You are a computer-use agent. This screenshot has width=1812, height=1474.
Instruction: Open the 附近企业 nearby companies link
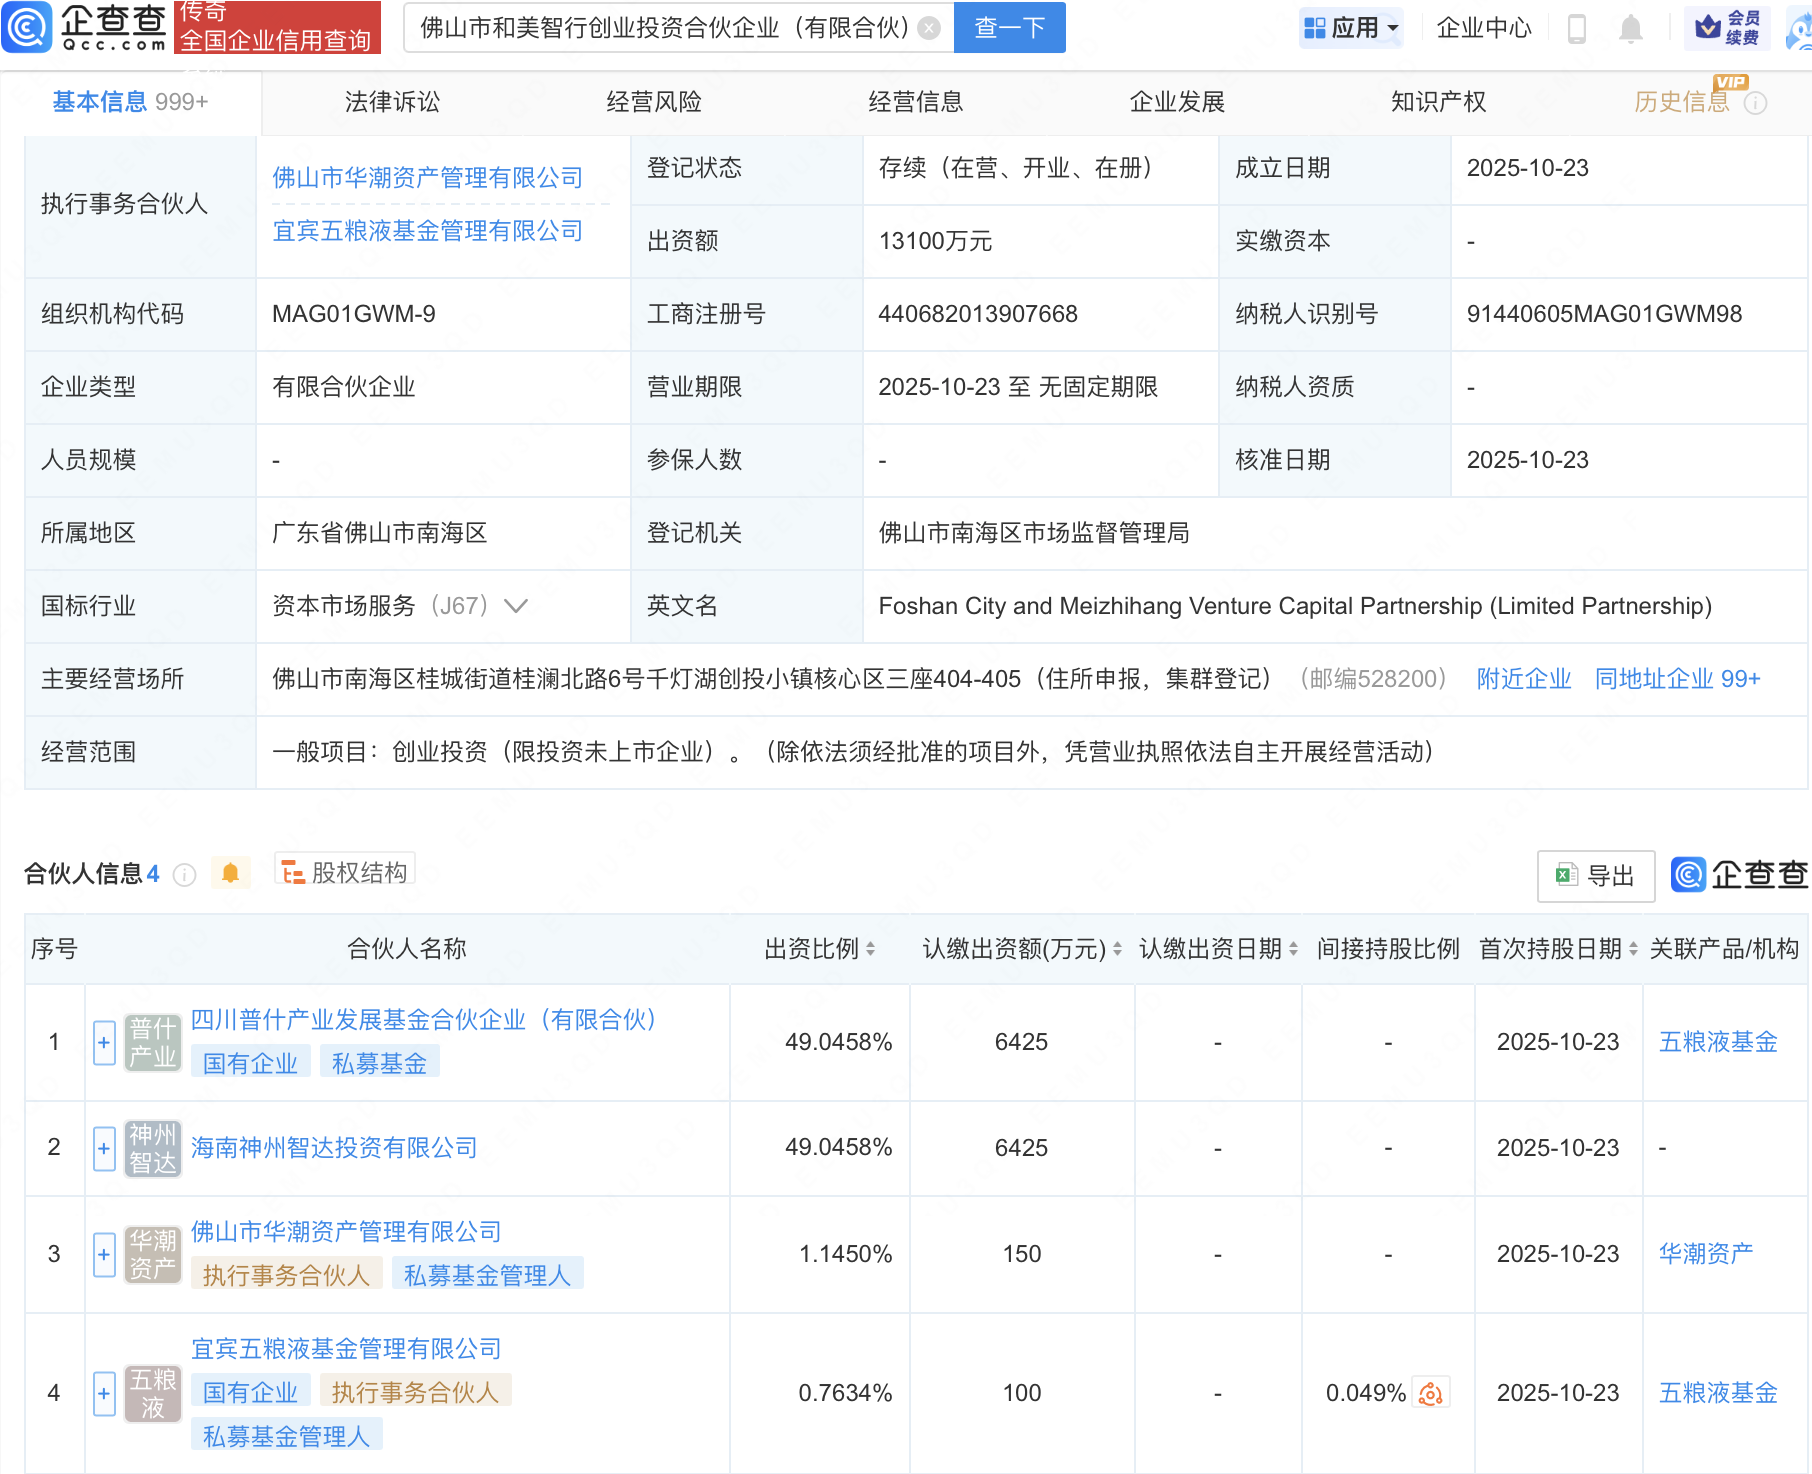pyautogui.click(x=1523, y=679)
